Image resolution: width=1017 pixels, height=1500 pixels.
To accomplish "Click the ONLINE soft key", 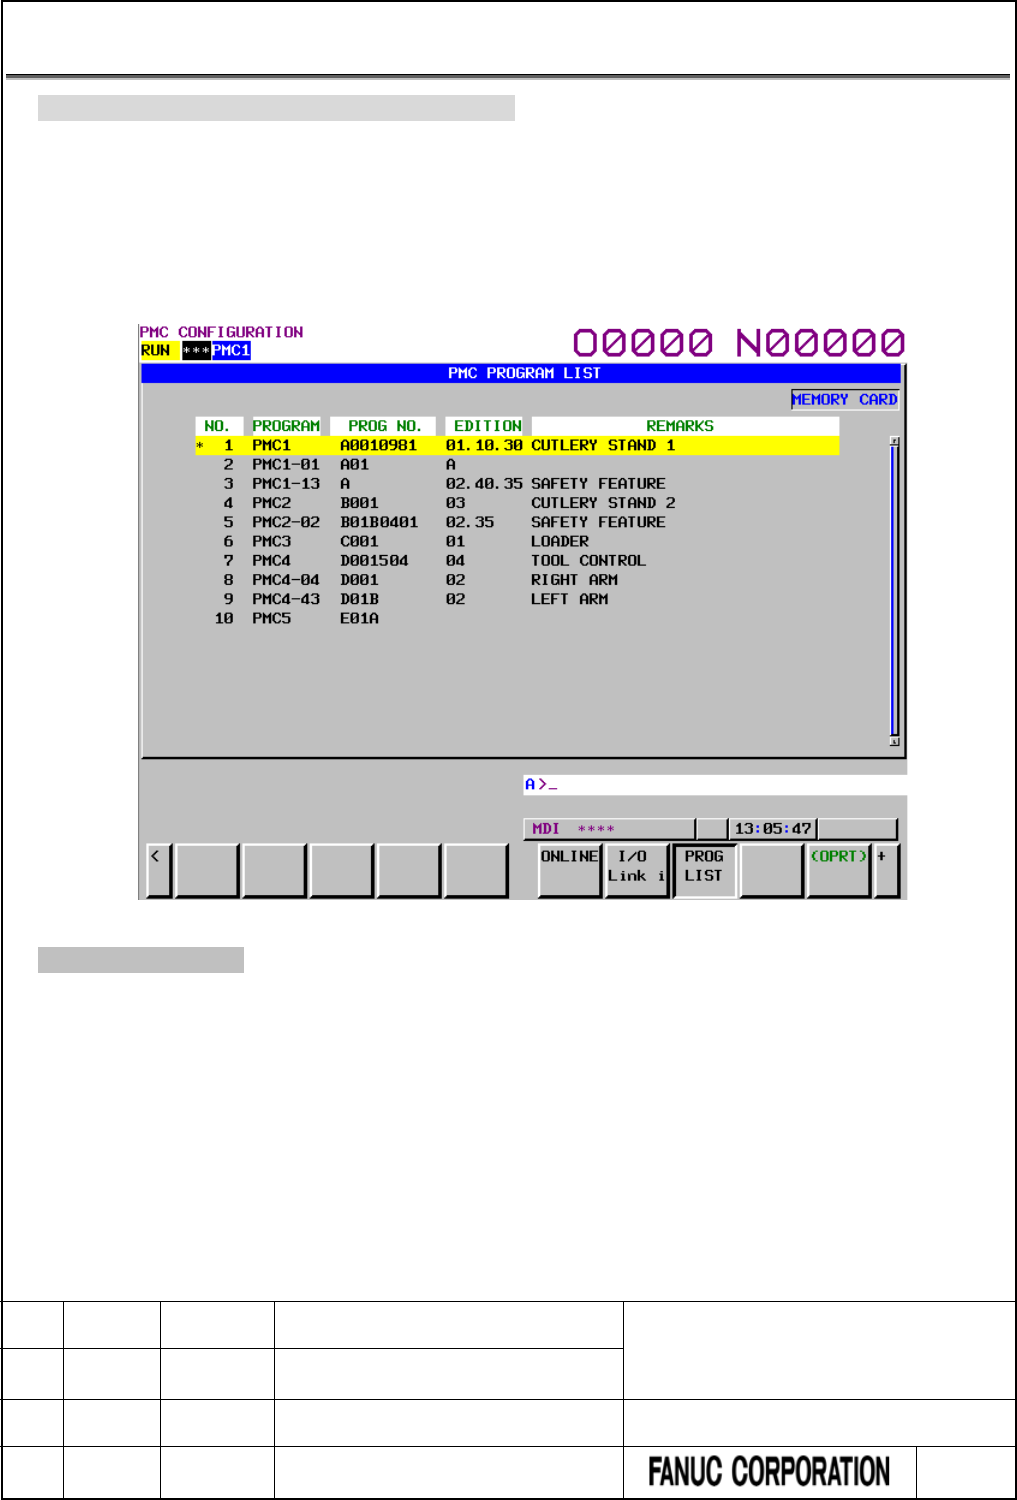I will pos(570,870).
